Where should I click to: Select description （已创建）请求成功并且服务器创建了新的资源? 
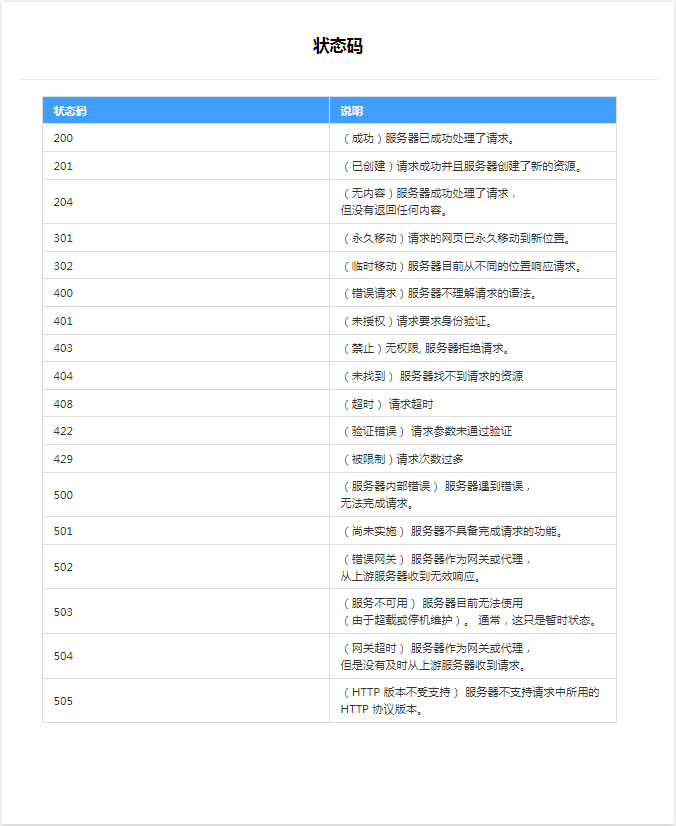[473, 166]
